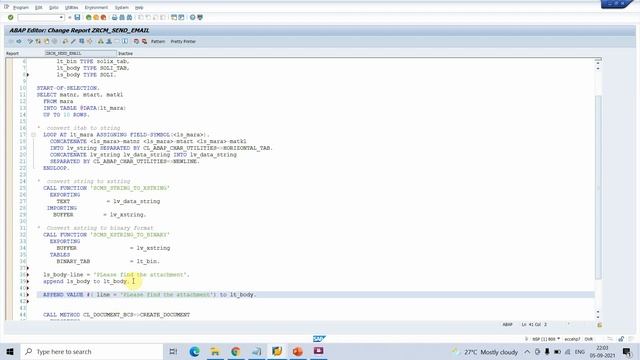Click the 'ecohp7' server name in status bar
Image resolution: width=640 pixels, height=360 pixels.
[x=572, y=339]
